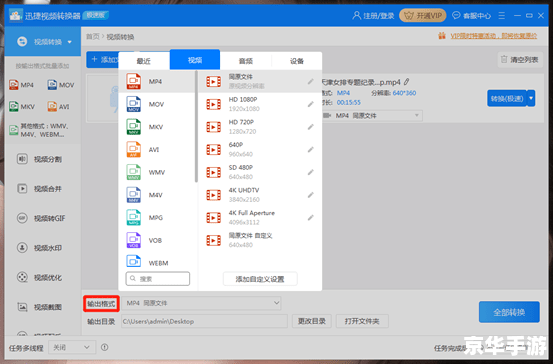Open 视频转GIF tool in sidebar
553x364 pixels.
click(41, 218)
